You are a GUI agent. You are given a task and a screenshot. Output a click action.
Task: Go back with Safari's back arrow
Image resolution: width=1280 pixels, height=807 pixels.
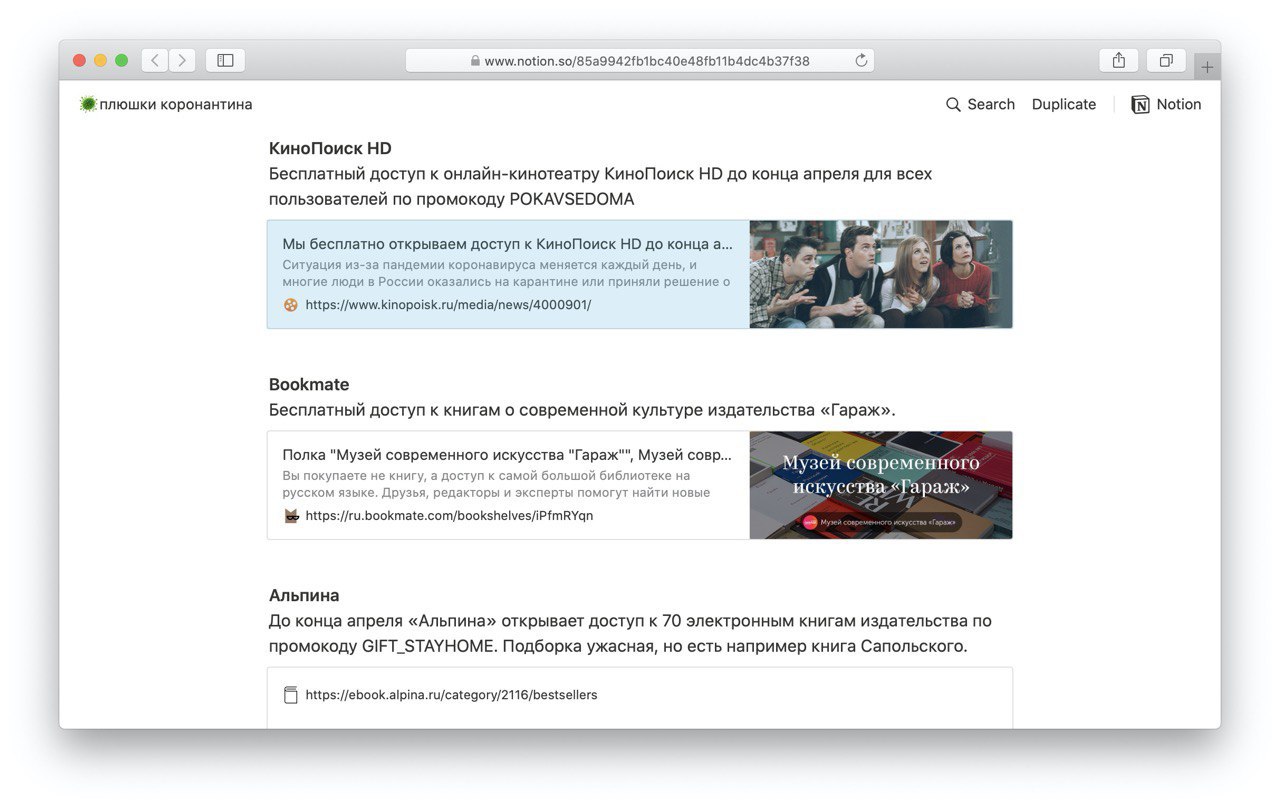[x=155, y=61]
